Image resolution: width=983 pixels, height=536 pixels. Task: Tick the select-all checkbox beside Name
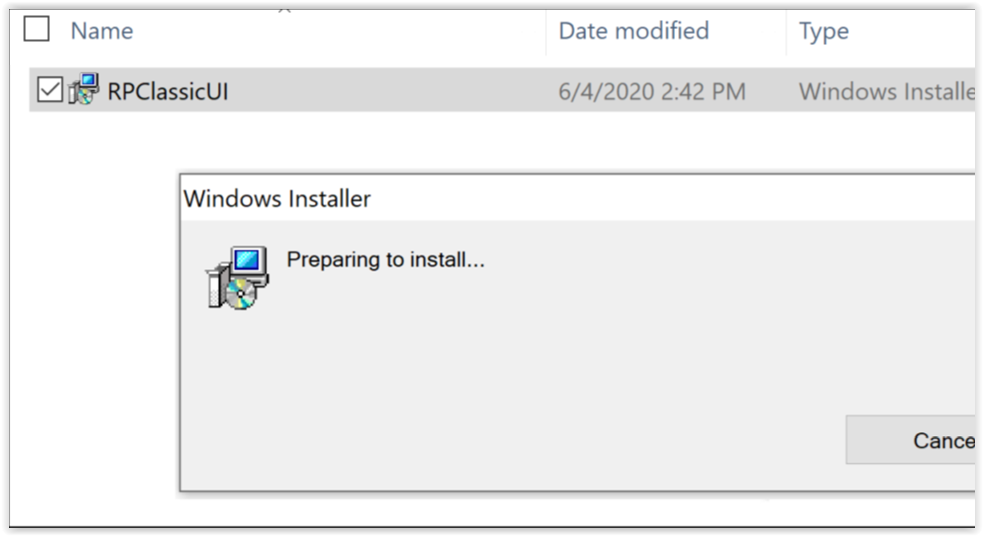[x=37, y=30]
